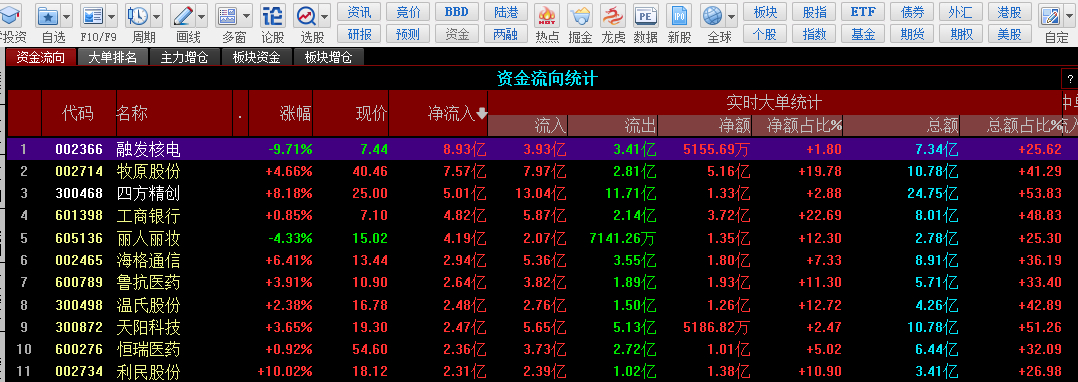
Task: Sort by the 现价 column header
Action: pyautogui.click(x=371, y=113)
